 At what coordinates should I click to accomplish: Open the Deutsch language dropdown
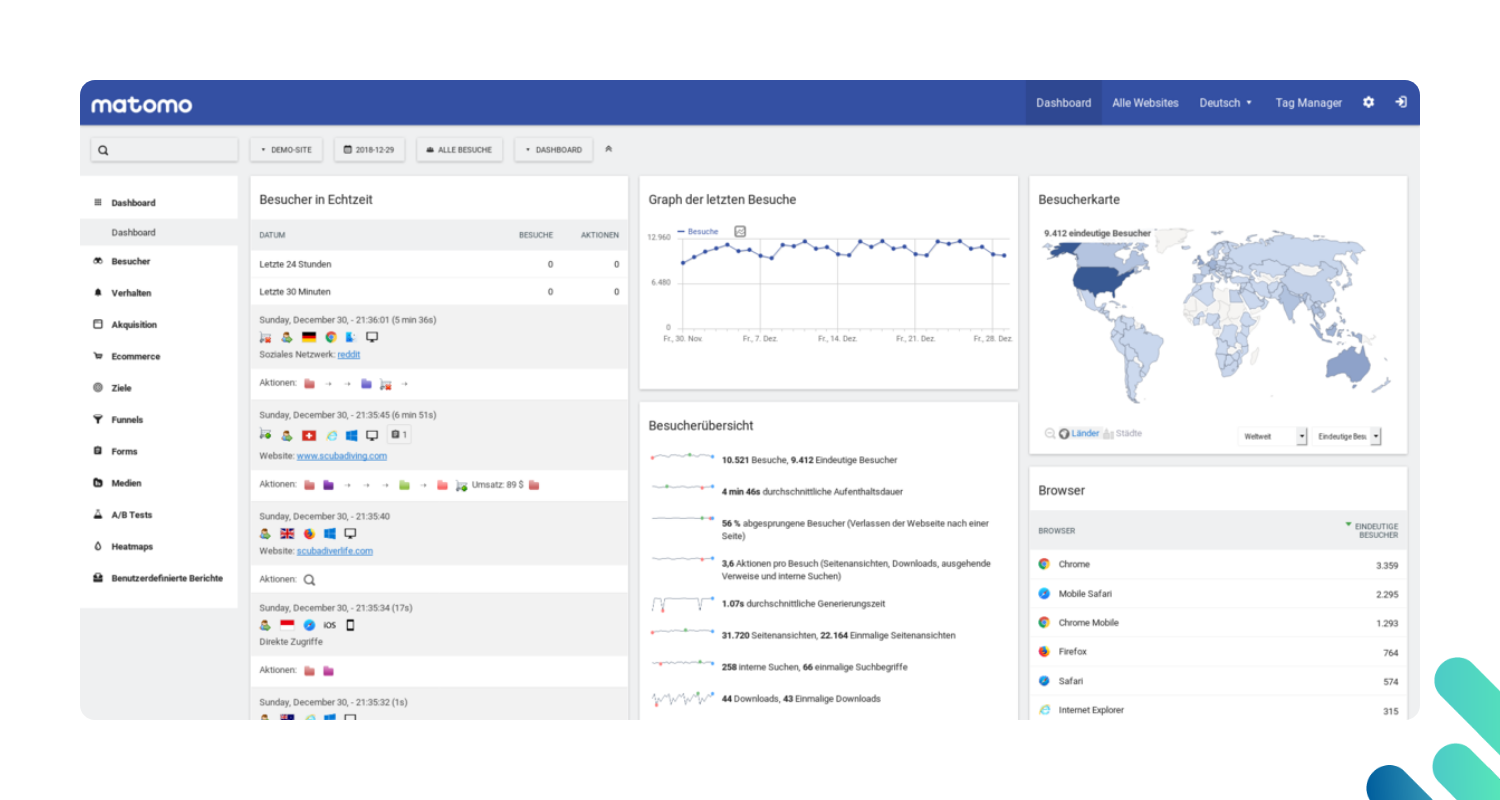[x=1225, y=103]
